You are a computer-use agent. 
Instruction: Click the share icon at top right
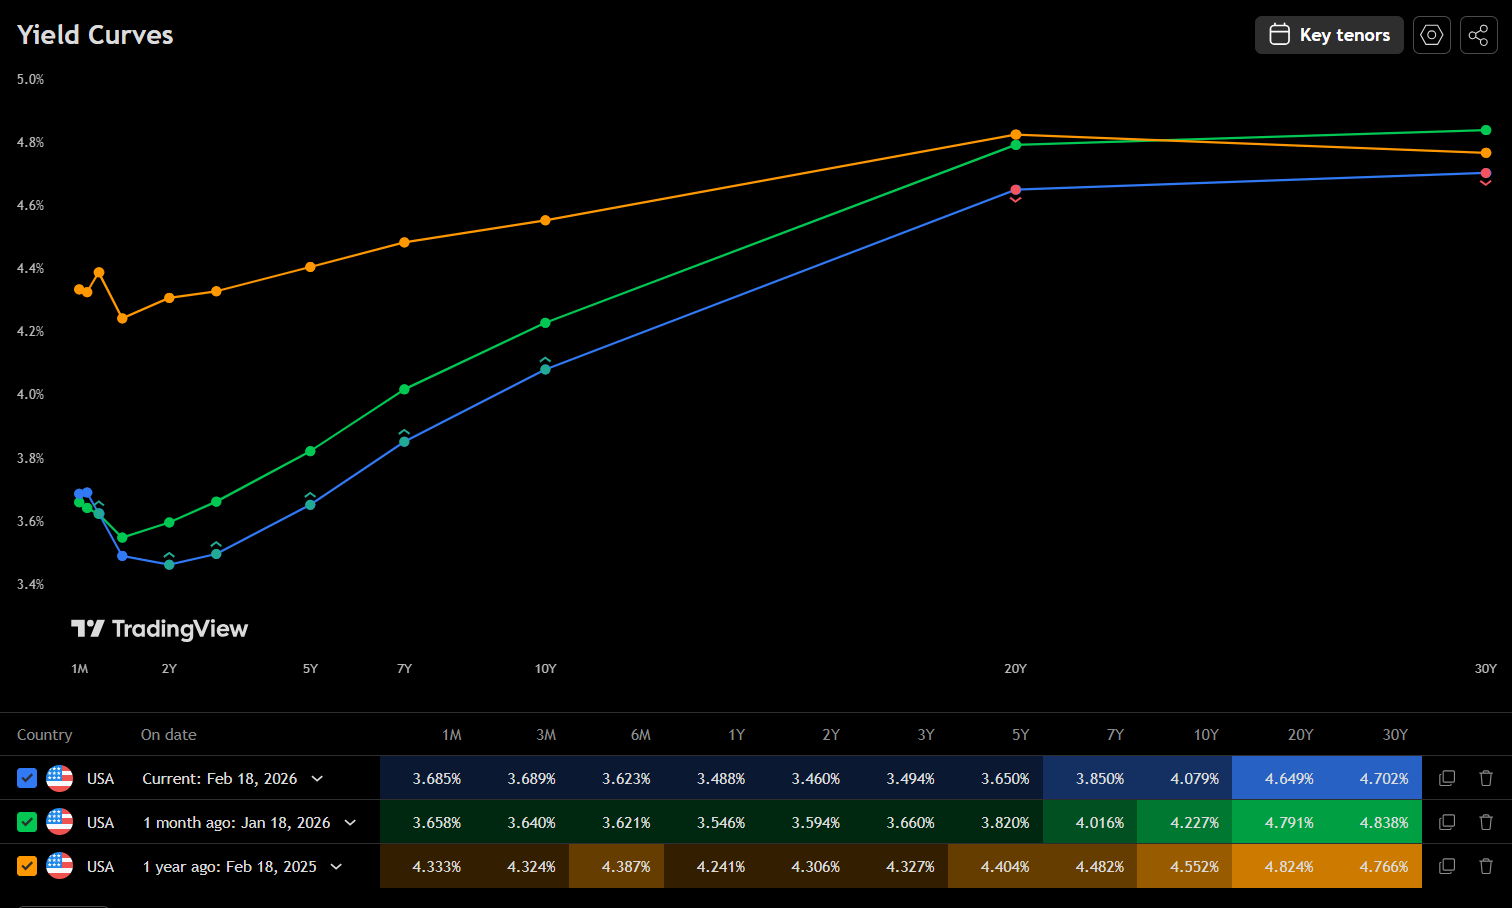tap(1479, 35)
